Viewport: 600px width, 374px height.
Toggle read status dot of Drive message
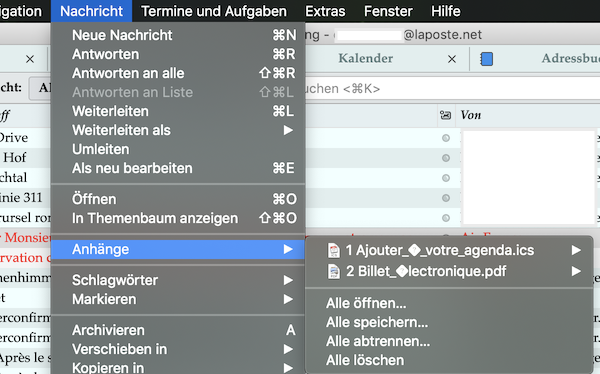(446, 138)
